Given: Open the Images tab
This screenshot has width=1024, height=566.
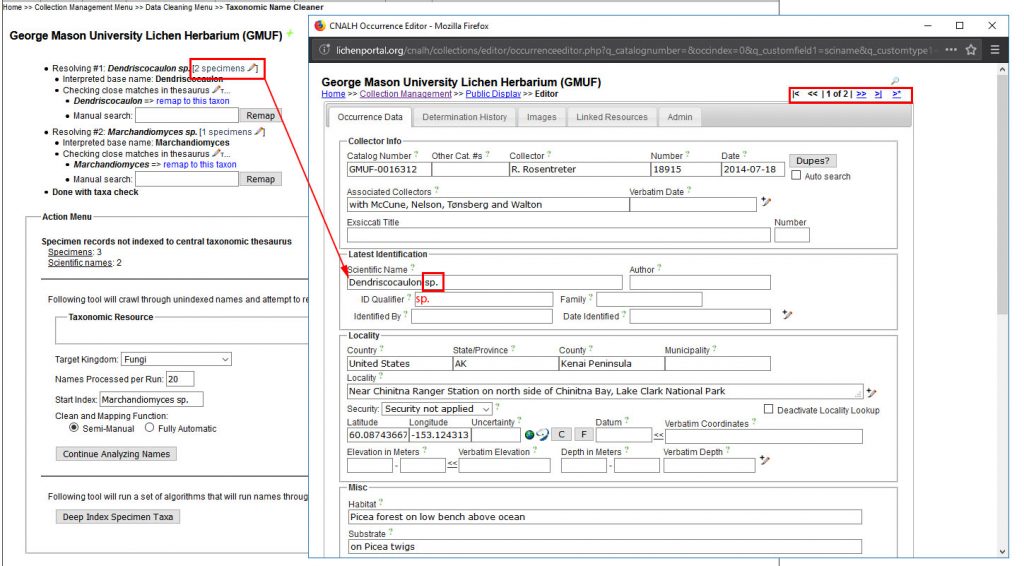Looking at the screenshot, I should tap(541, 117).
